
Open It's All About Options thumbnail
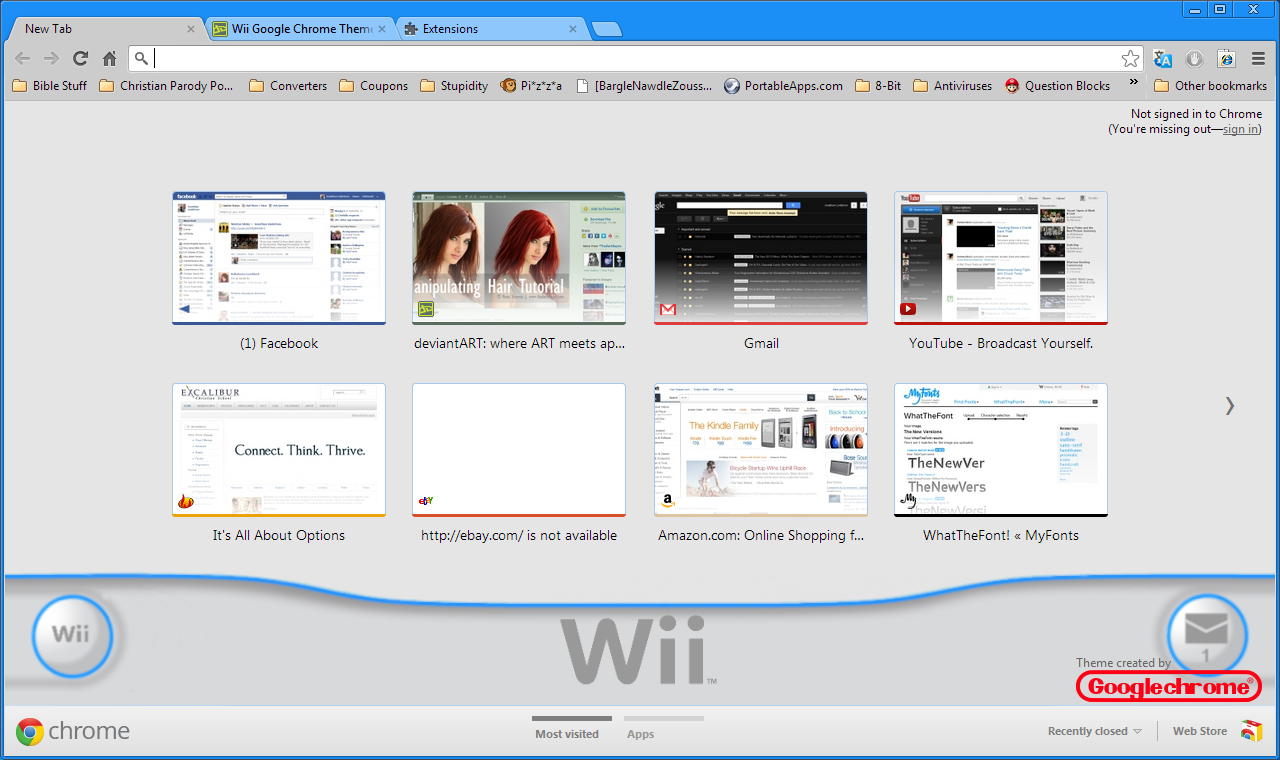(279, 450)
